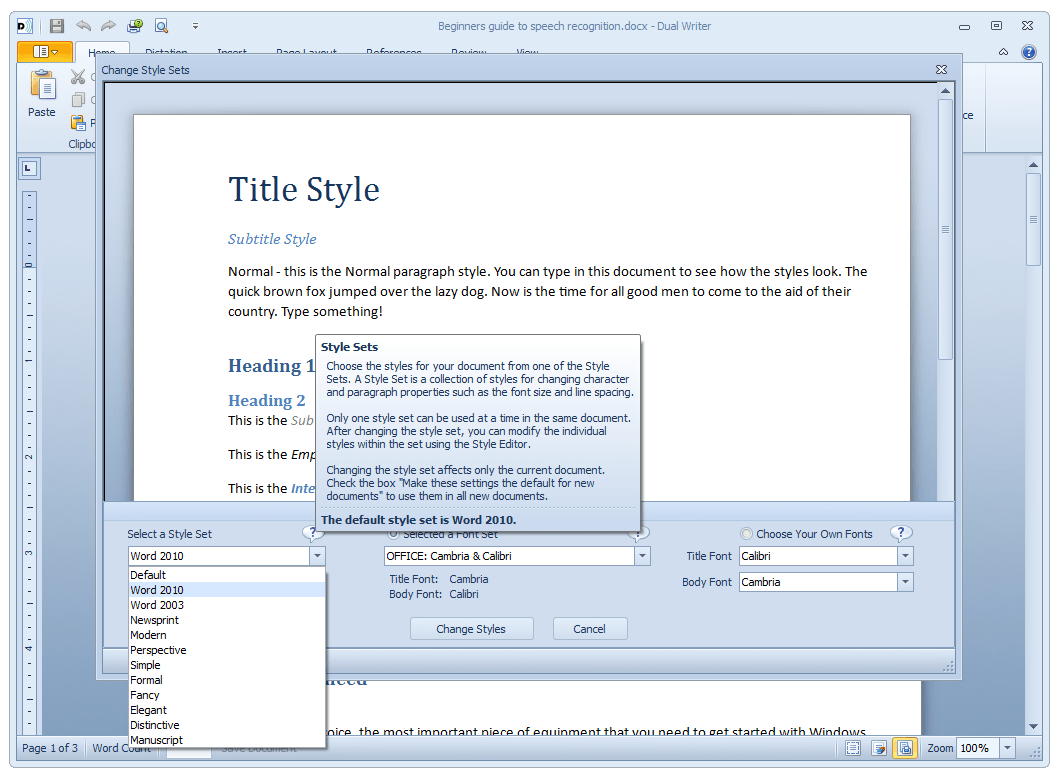Screen dimensions: 1058x779
Task: Toggle the highlighted view button in status bar
Action: pyautogui.click(x=904, y=748)
